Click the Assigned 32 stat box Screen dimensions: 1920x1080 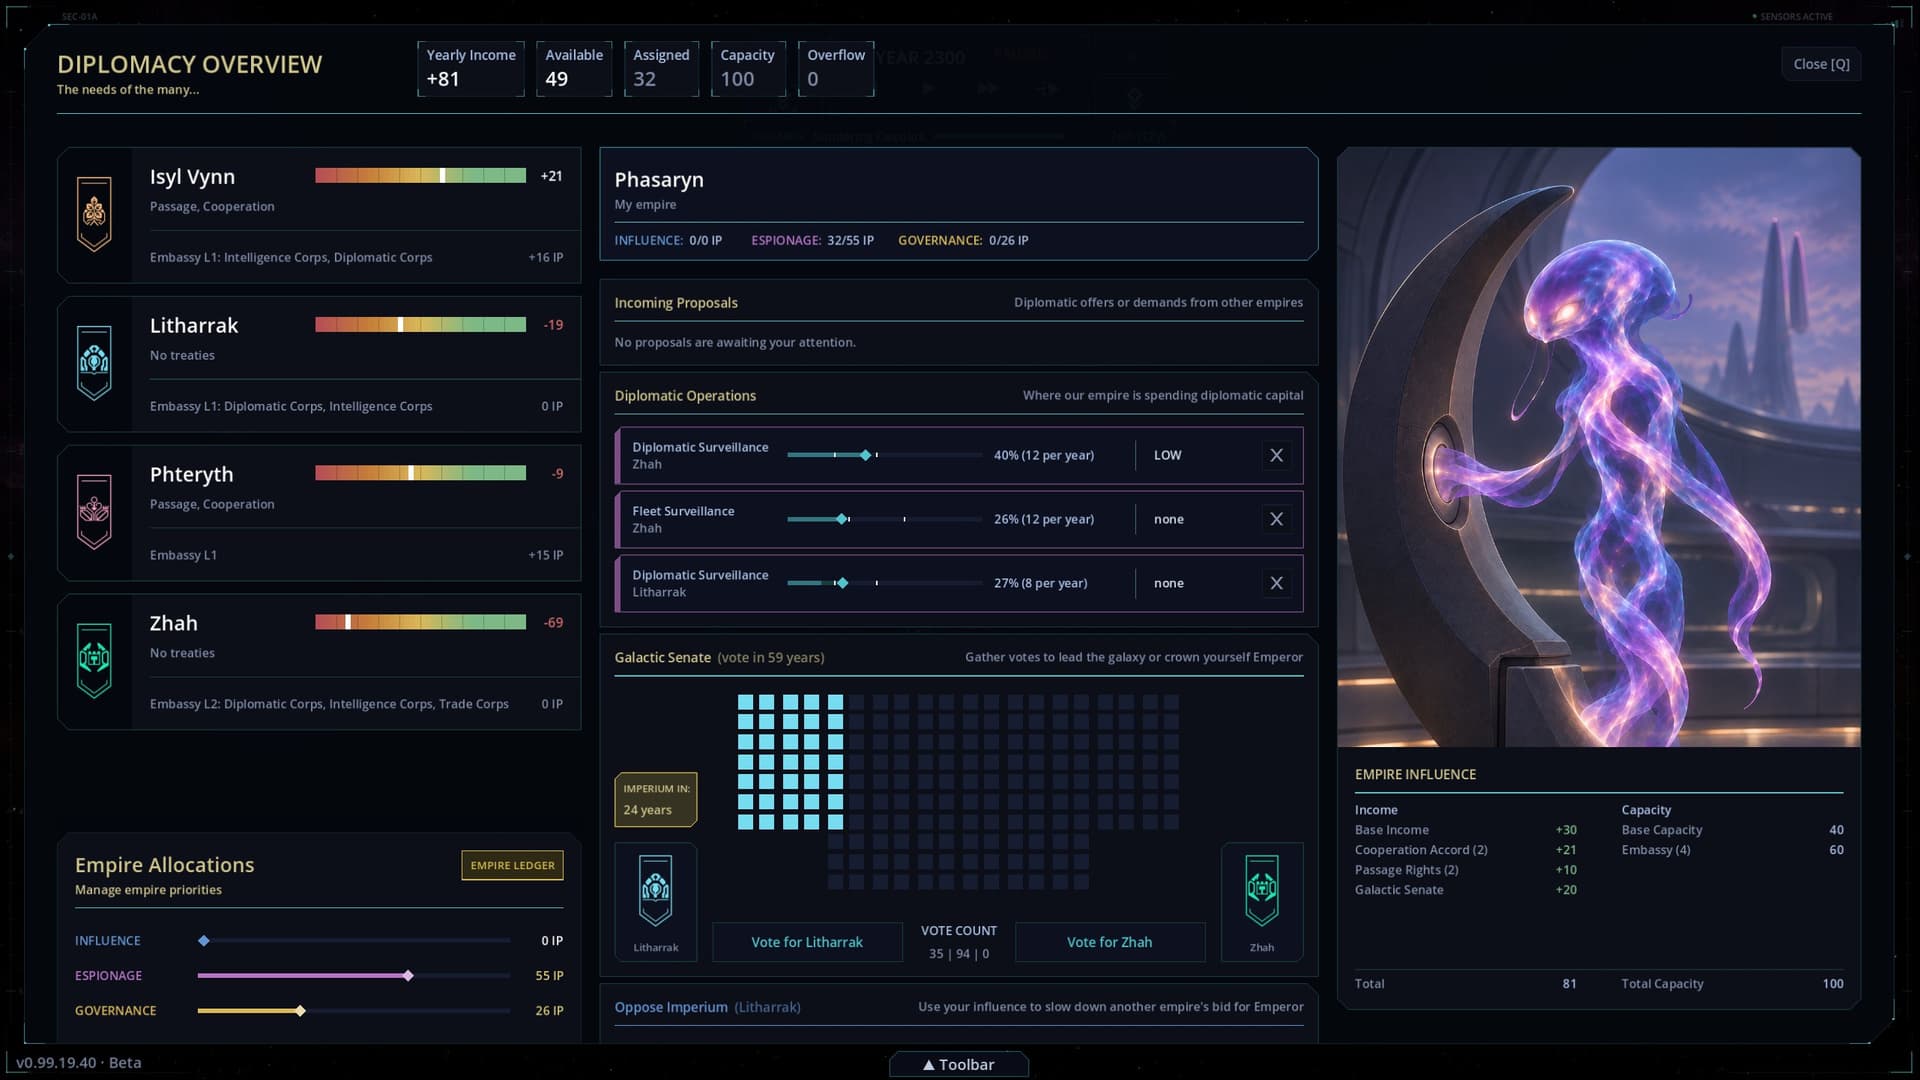pyautogui.click(x=661, y=69)
